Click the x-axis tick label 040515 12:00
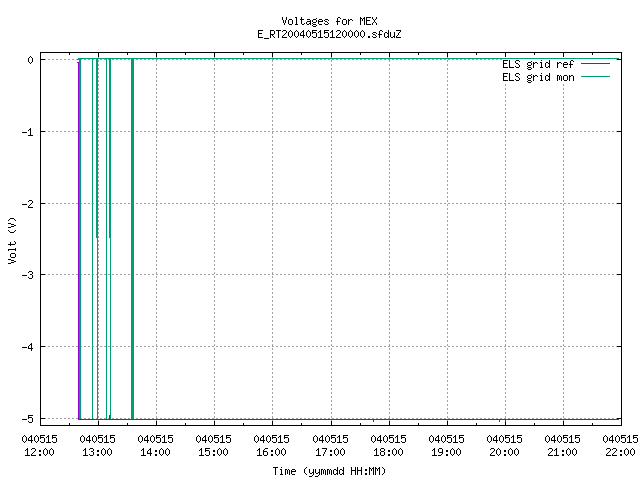Viewport: 640px width, 480px height. (40, 446)
